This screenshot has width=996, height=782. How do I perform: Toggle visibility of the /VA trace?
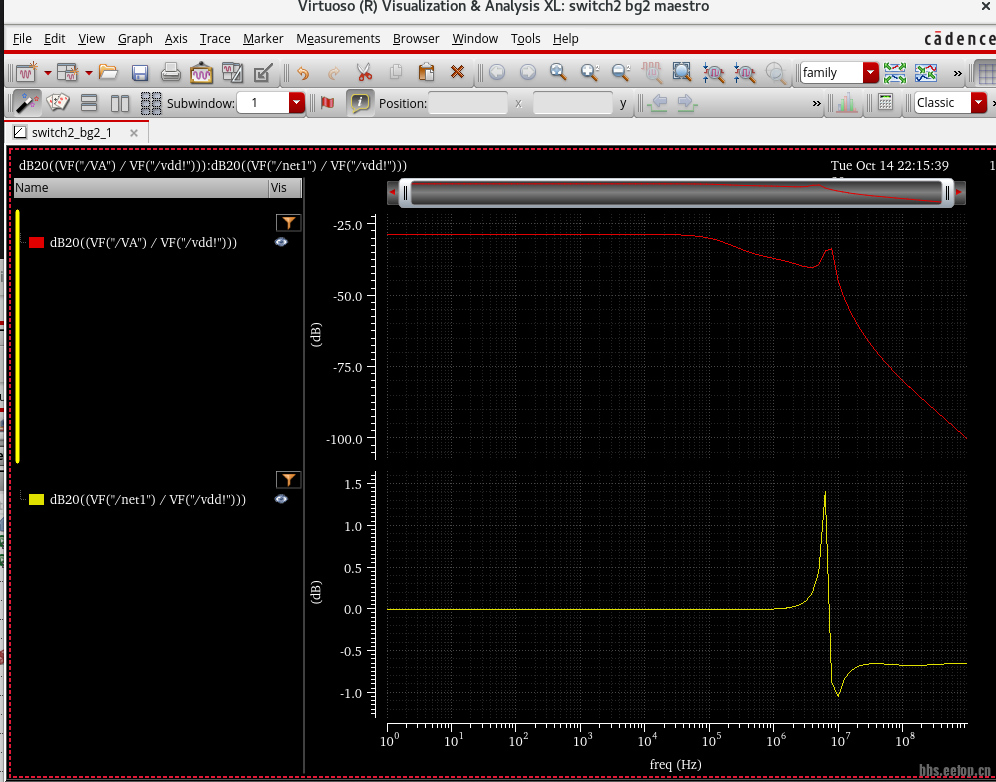(281, 242)
